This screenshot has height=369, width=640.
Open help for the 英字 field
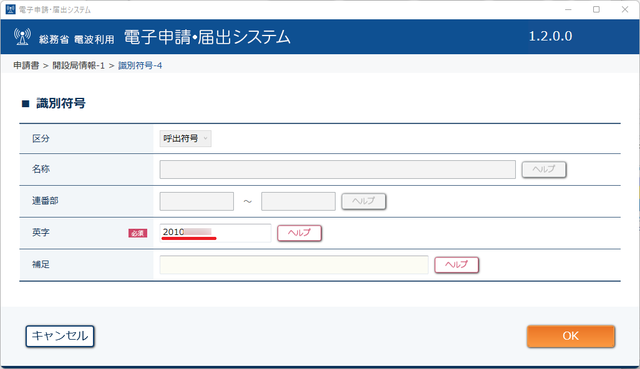[x=299, y=233]
